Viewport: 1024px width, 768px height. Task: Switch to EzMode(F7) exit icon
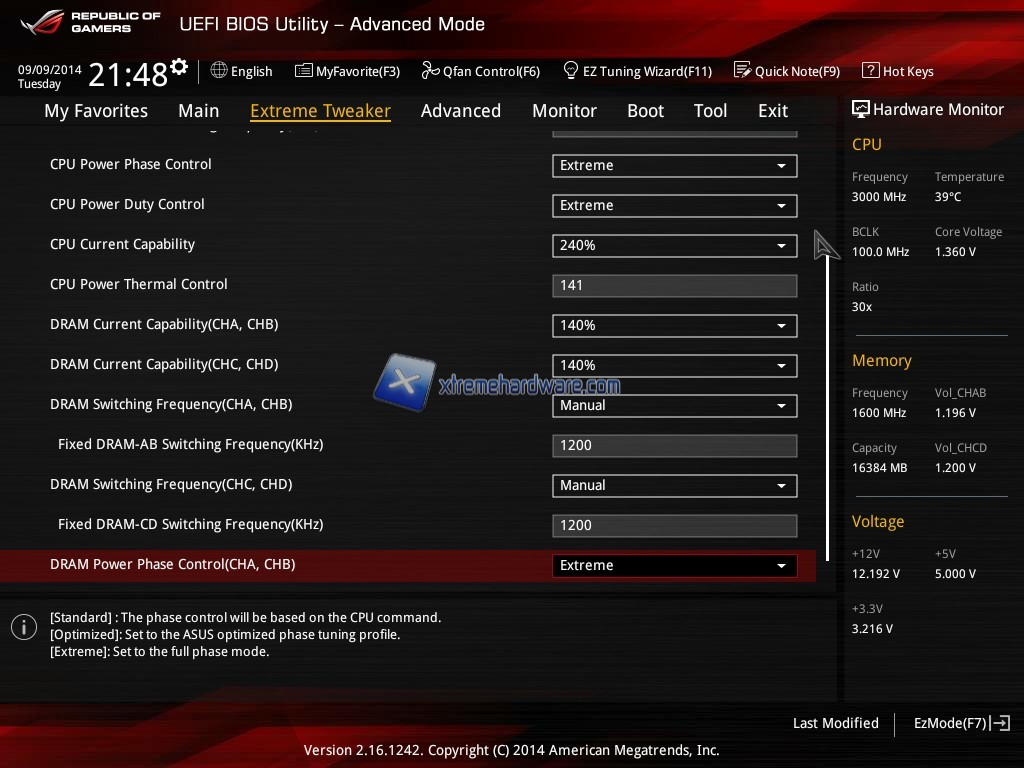[1001, 723]
